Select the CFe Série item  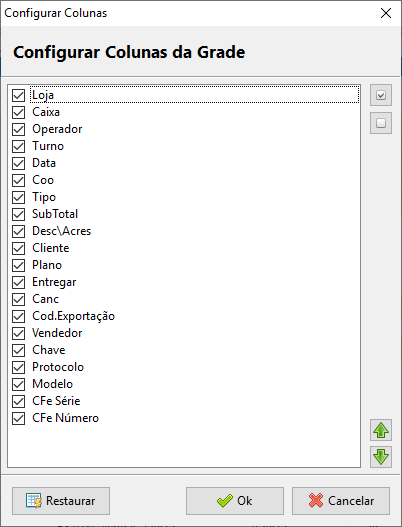(x=56, y=401)
